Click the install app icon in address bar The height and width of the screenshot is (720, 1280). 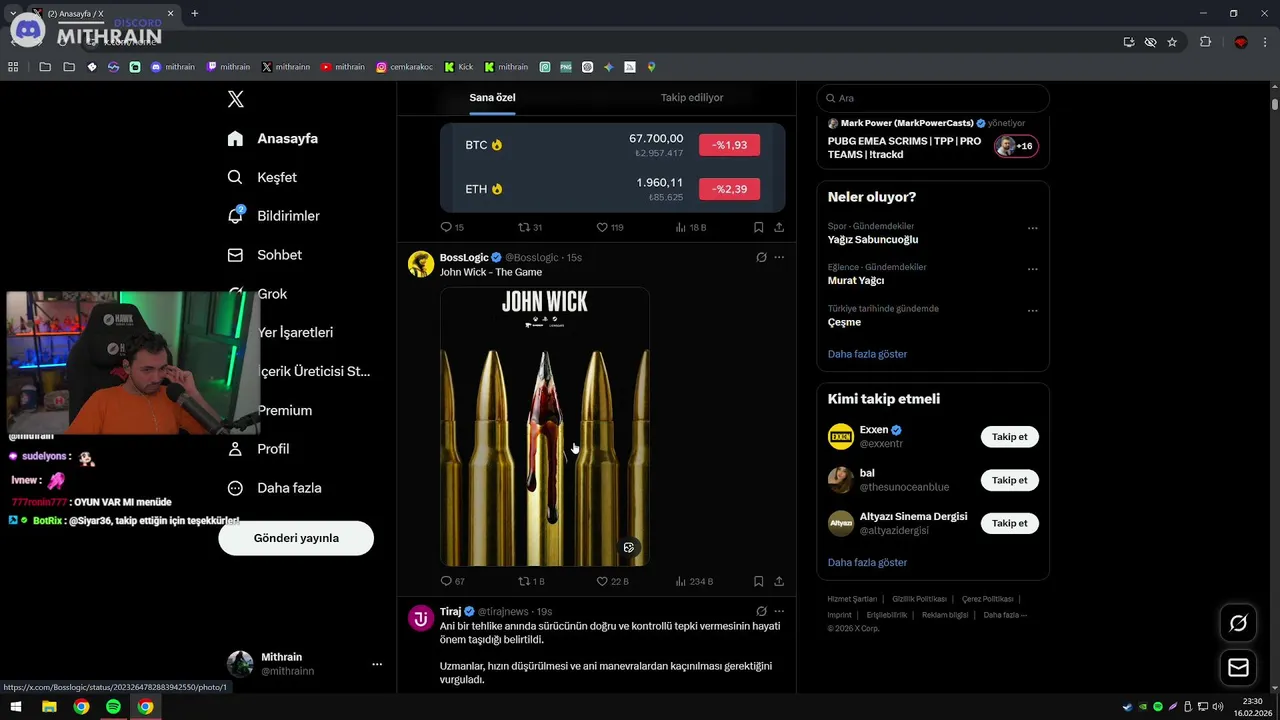tap(1129, 42)
